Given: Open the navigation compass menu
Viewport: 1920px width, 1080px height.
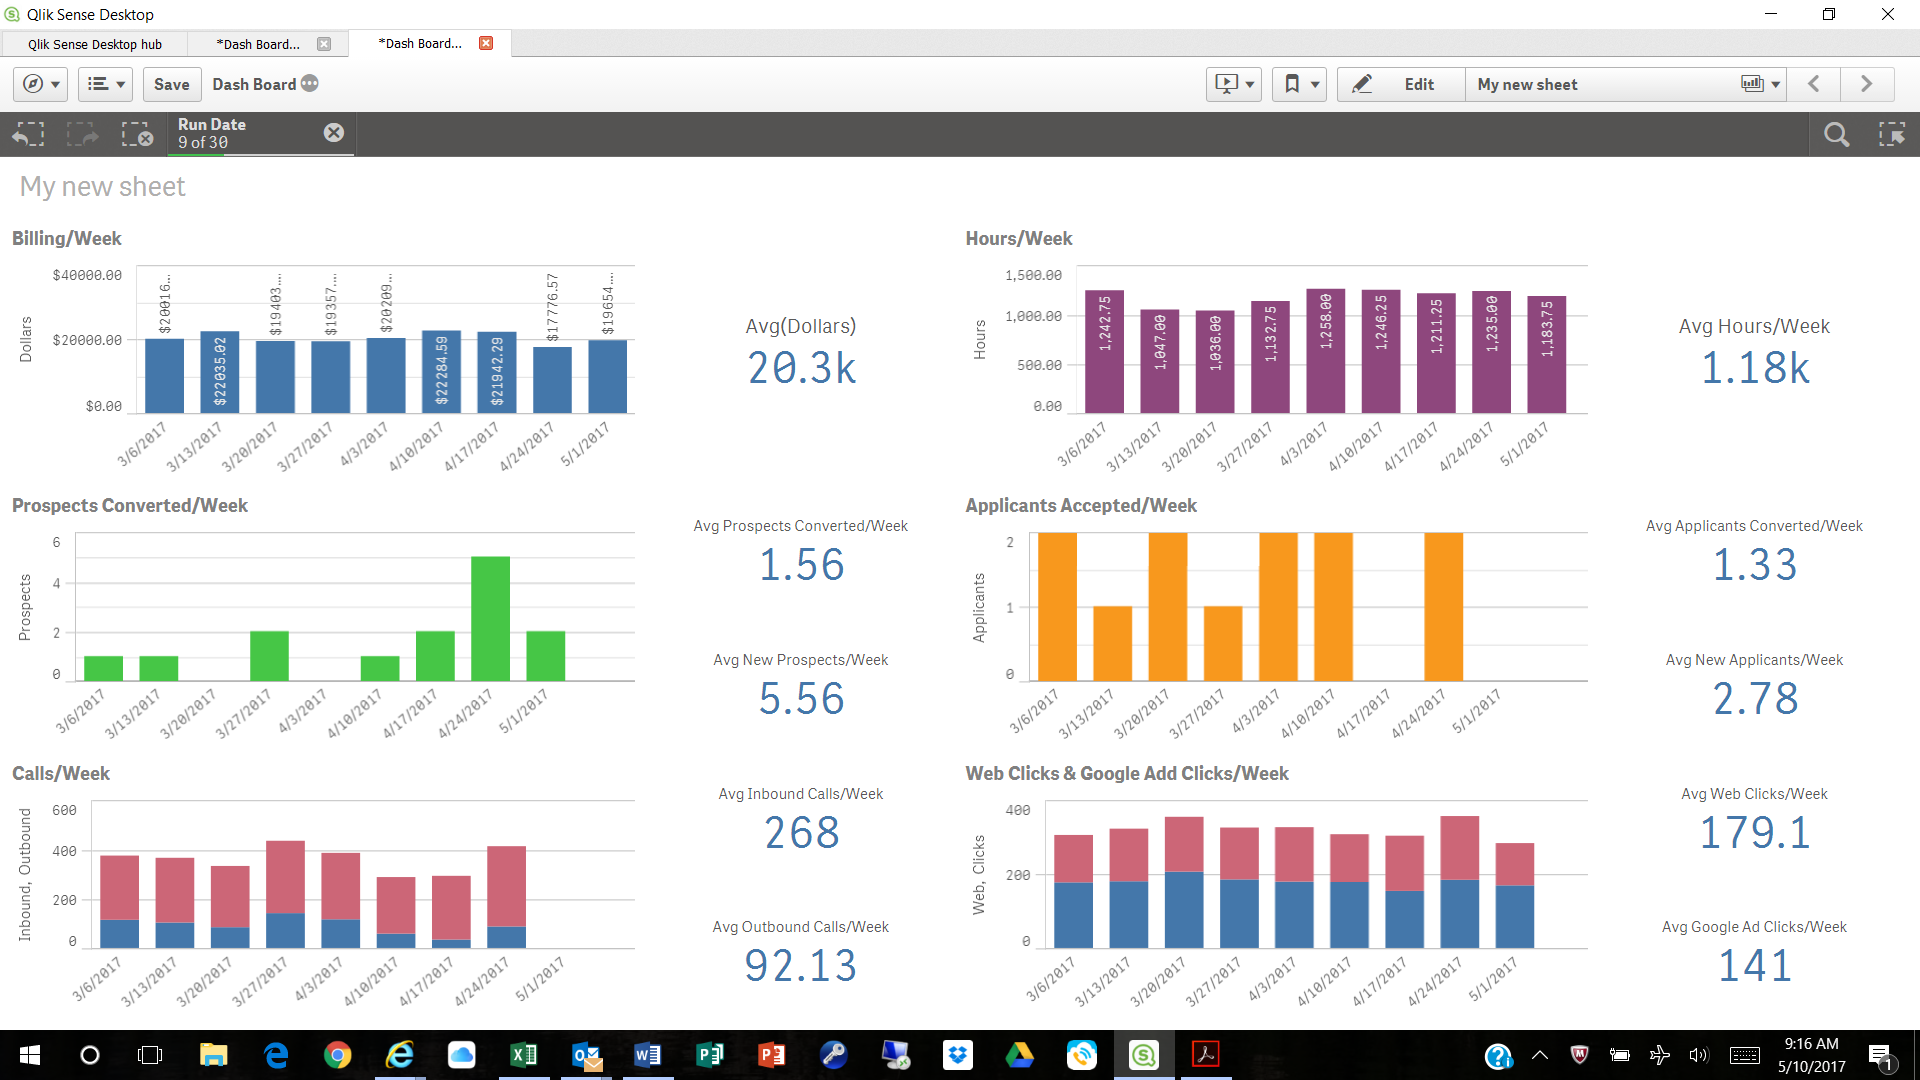Looking at the screenshot, I should click(x=41, y=84).
